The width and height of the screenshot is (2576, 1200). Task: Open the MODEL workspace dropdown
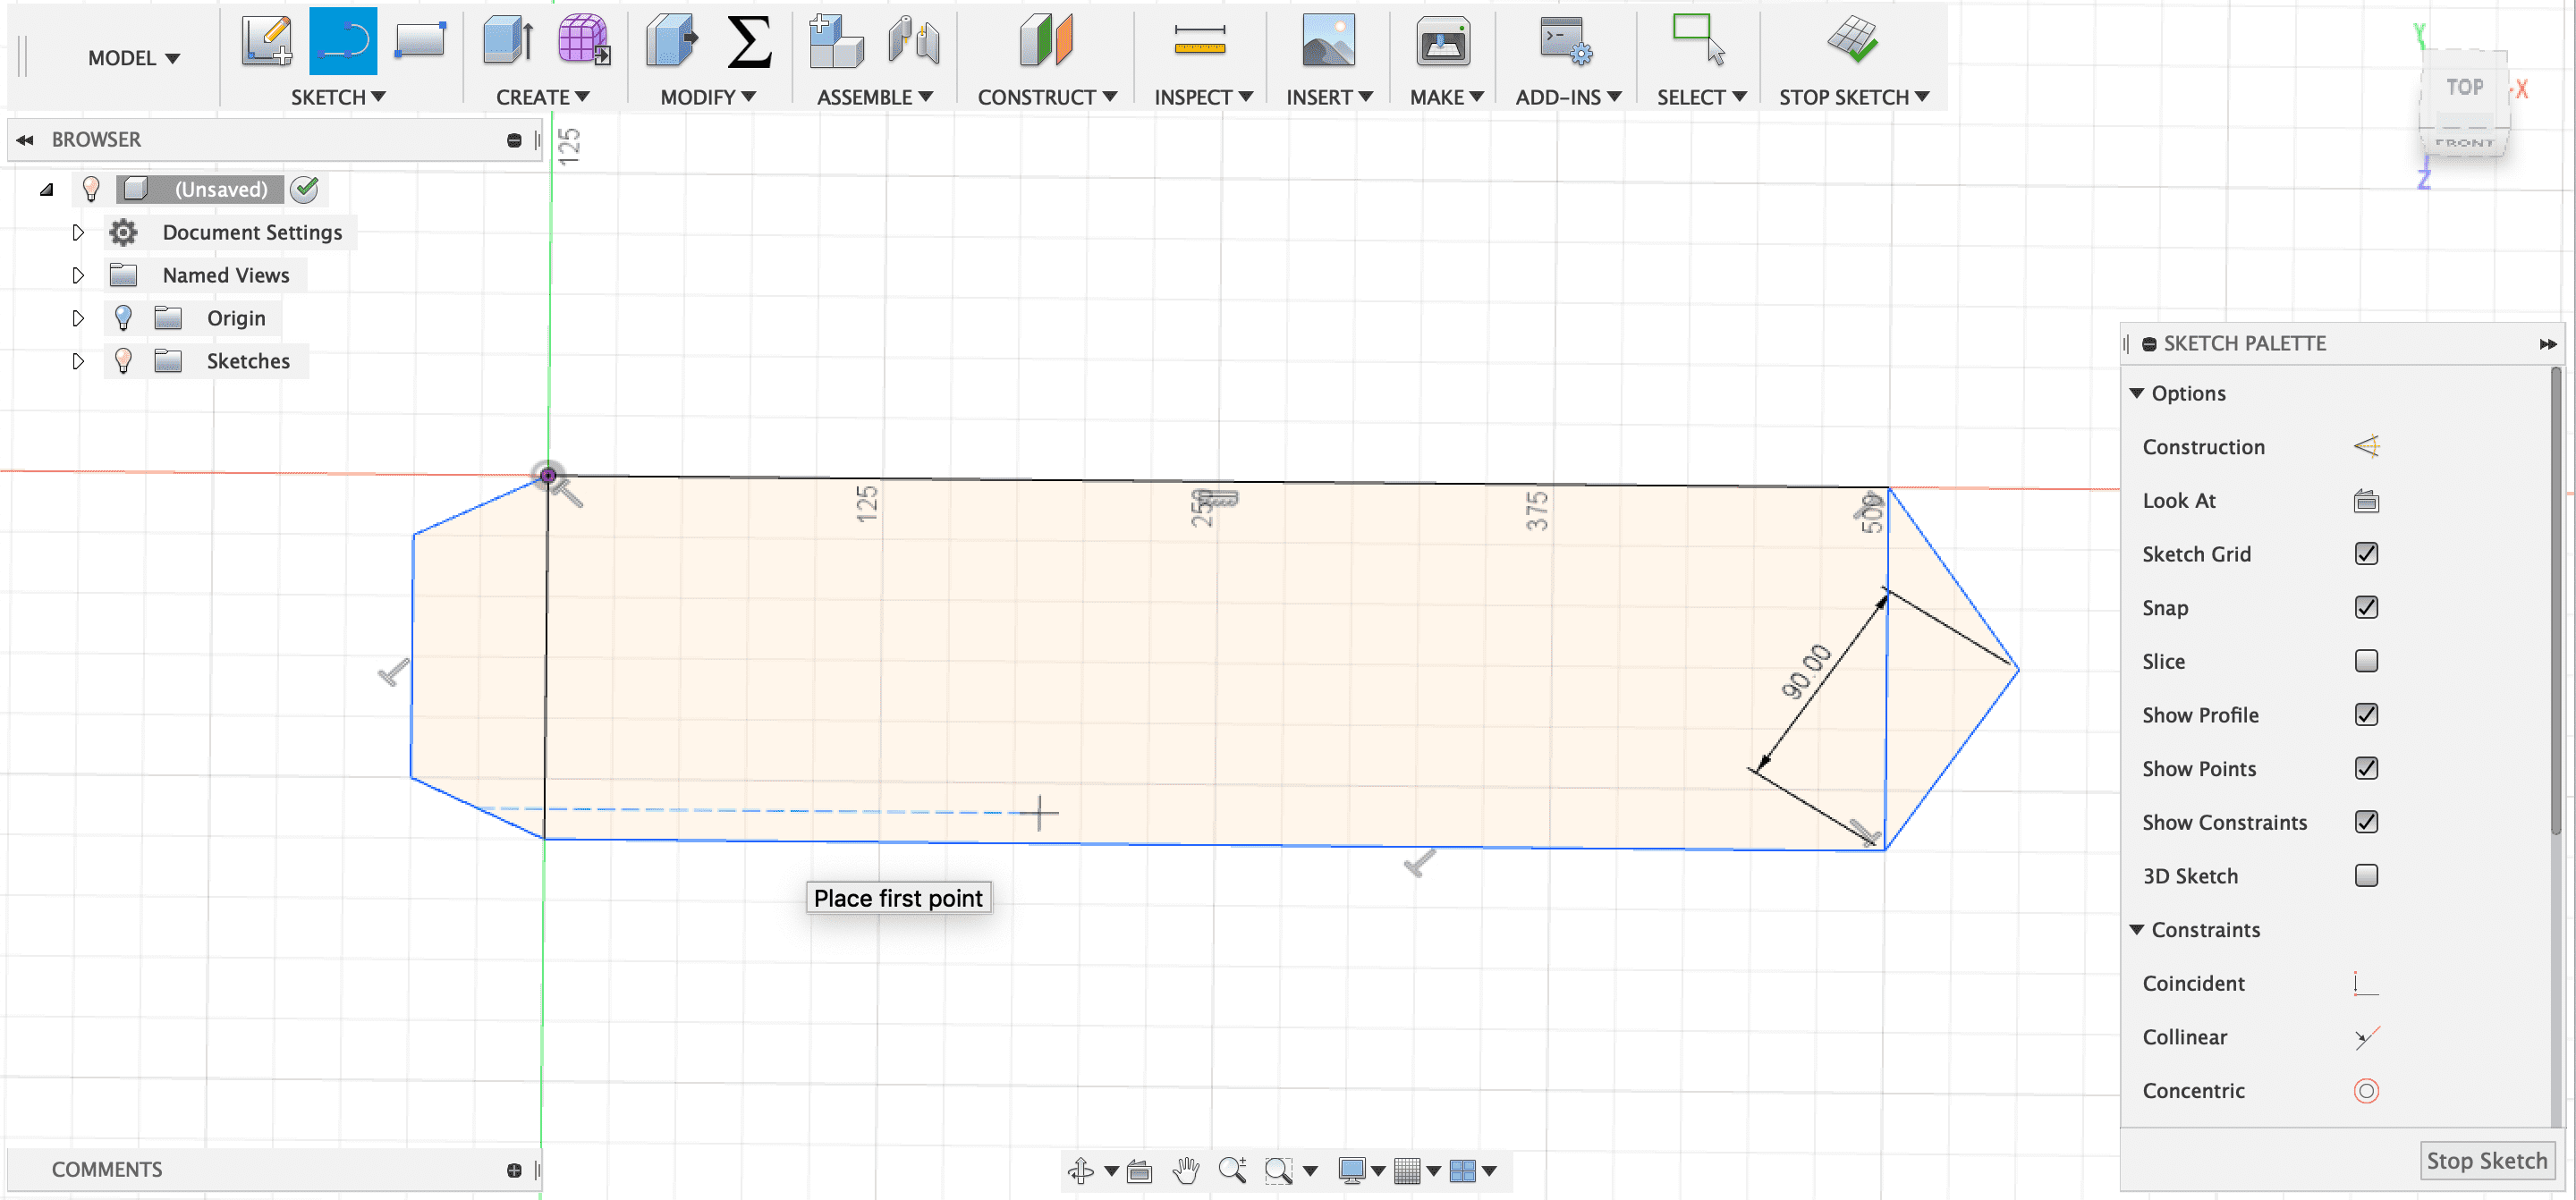click(x=133, y=58)
